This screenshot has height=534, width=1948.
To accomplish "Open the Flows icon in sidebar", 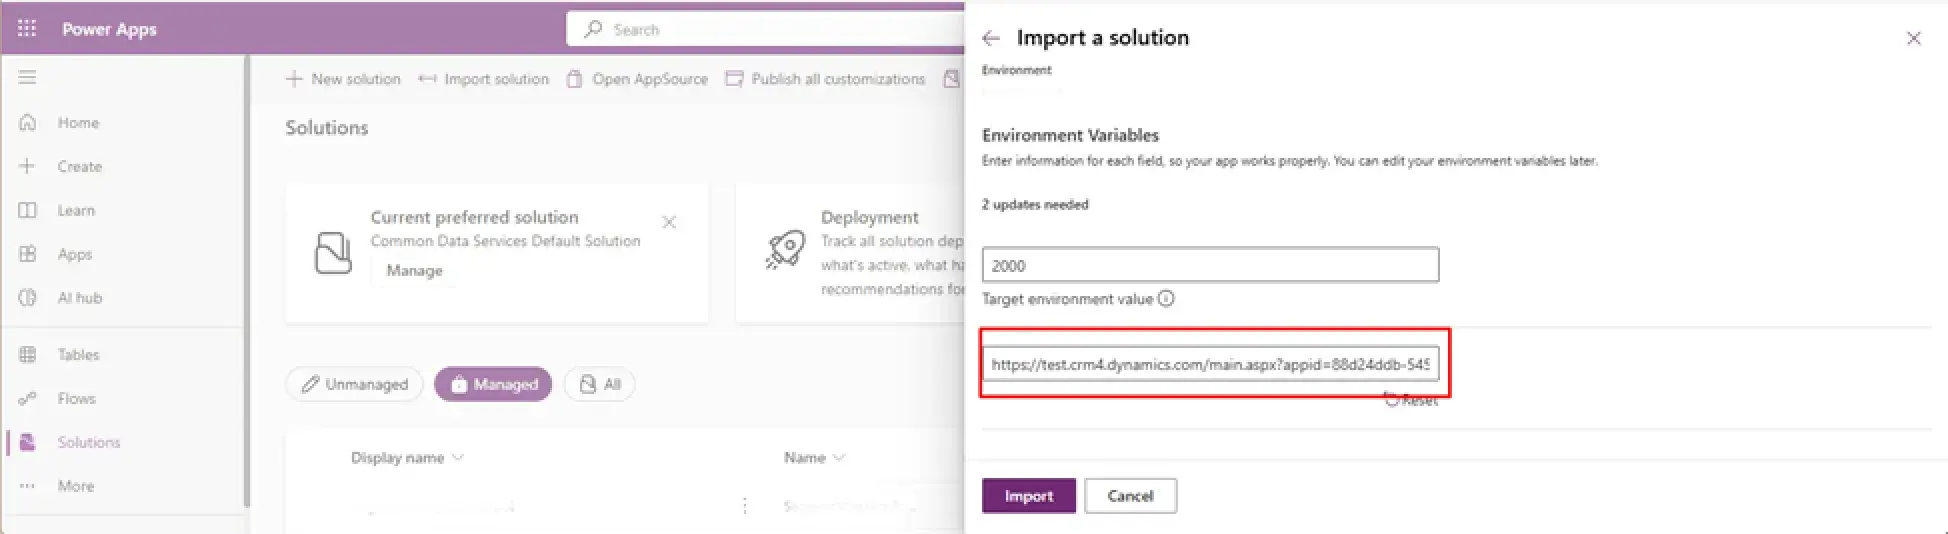I will [x=27, y=398].
